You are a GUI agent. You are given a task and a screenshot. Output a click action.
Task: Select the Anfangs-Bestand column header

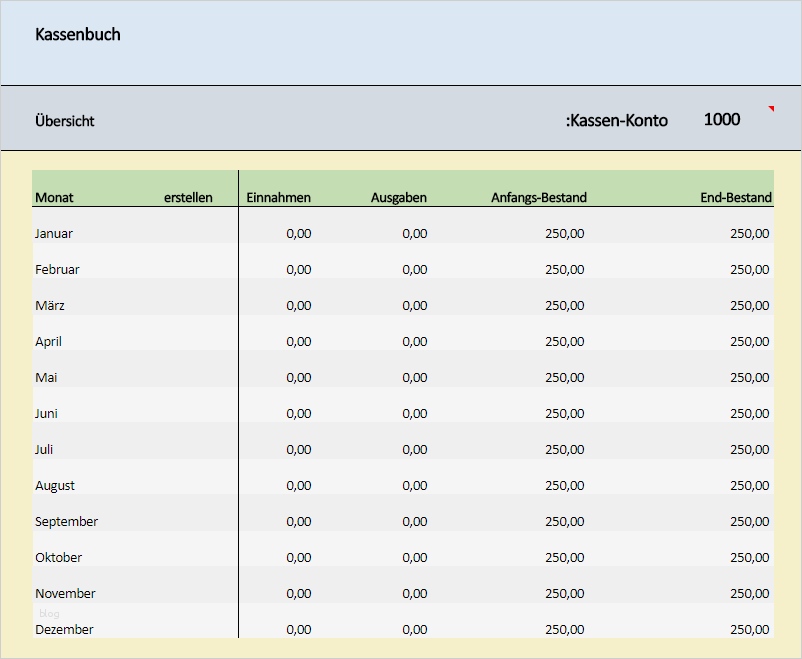click(x=536, y=197)
